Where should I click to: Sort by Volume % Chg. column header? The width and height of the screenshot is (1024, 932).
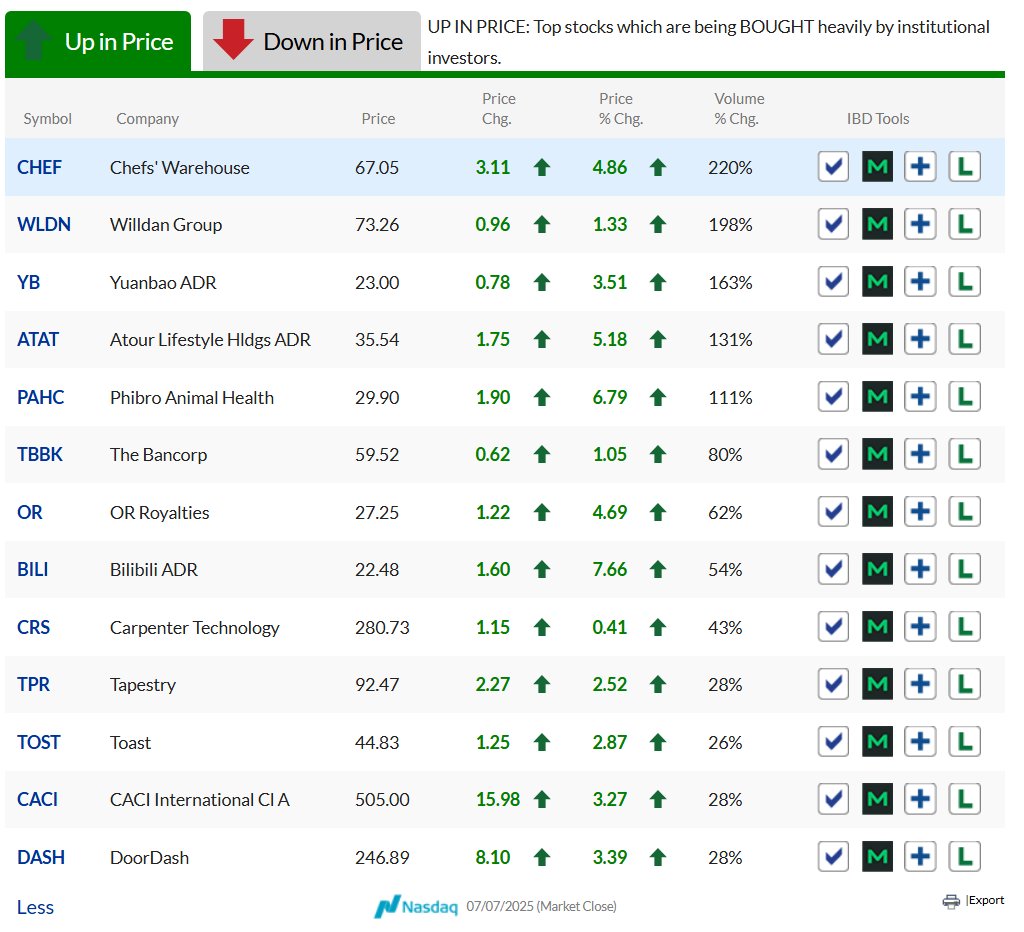tap(738, 108)
